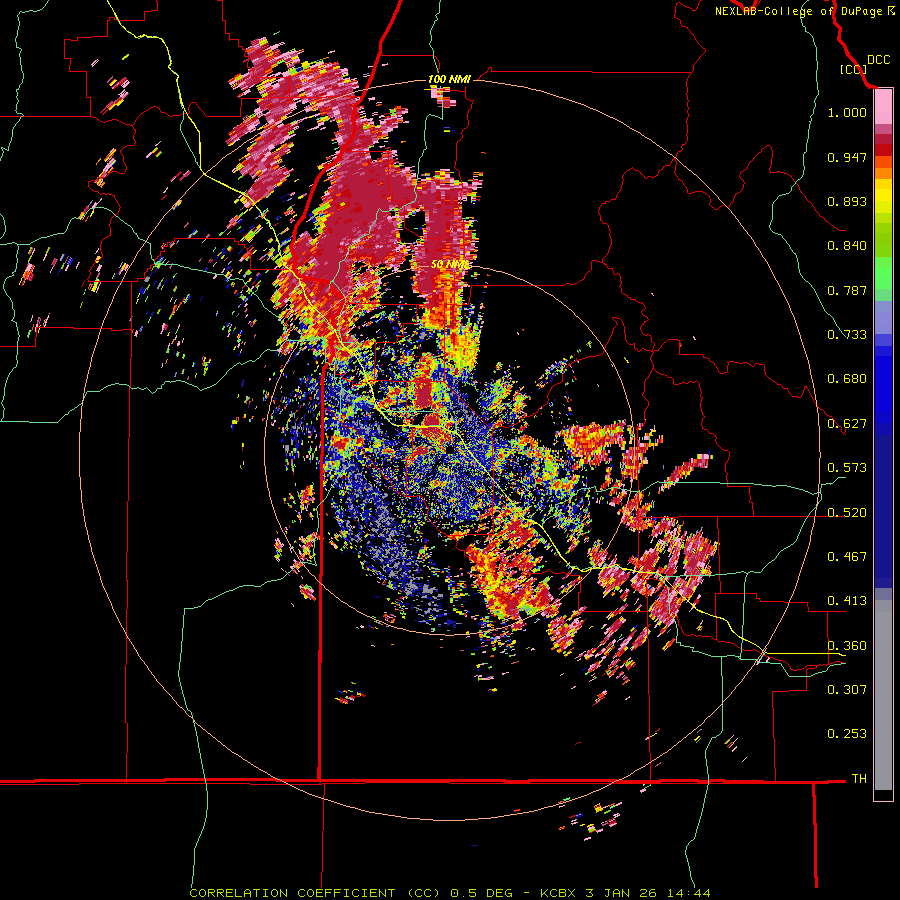
Task: Click the 0.253 value on the color scale
Action: (847, 734)
